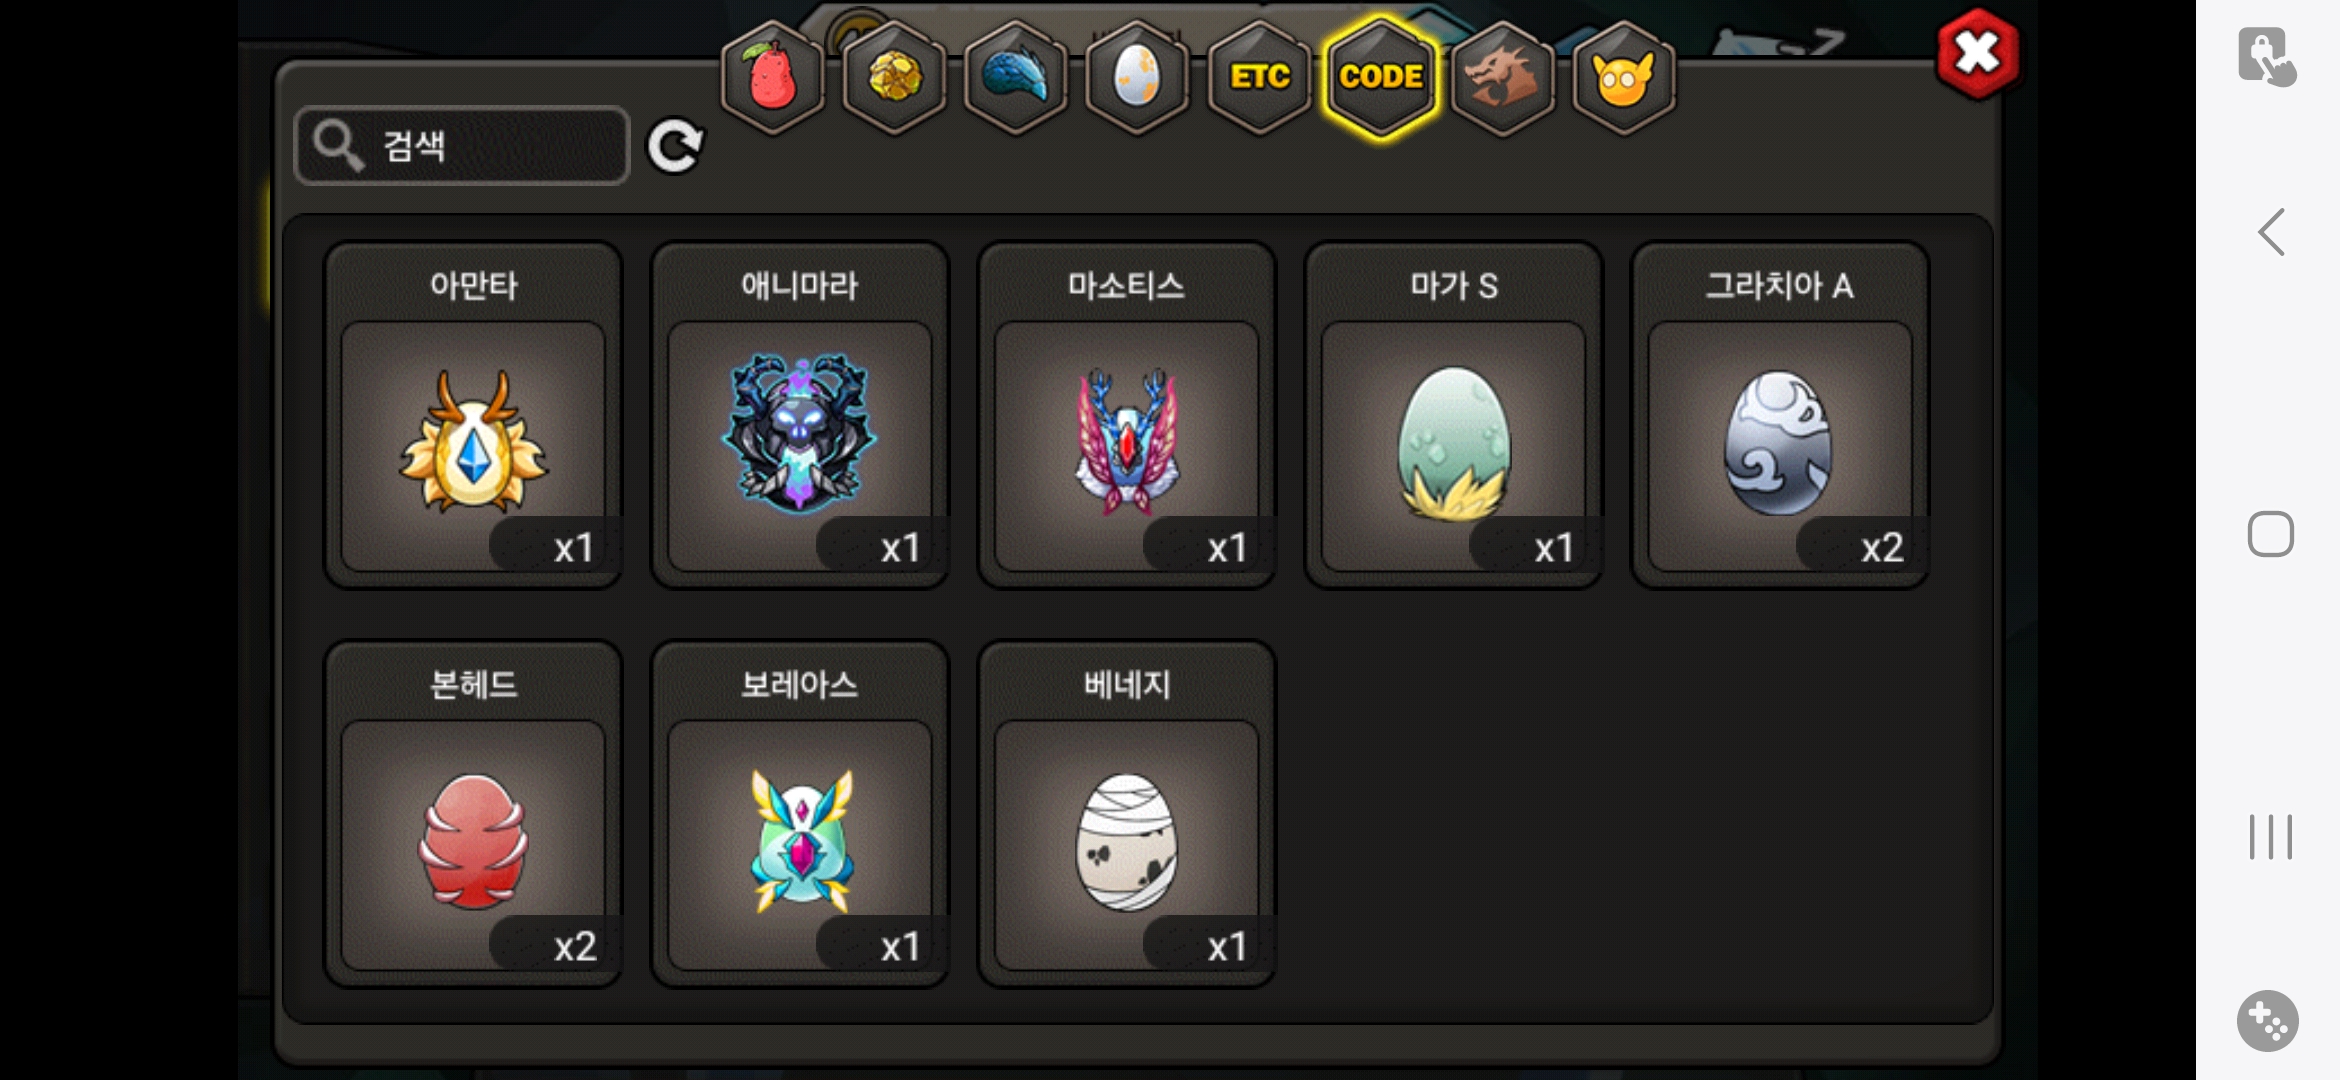Open the ETC tab

tap(1259, 77)
